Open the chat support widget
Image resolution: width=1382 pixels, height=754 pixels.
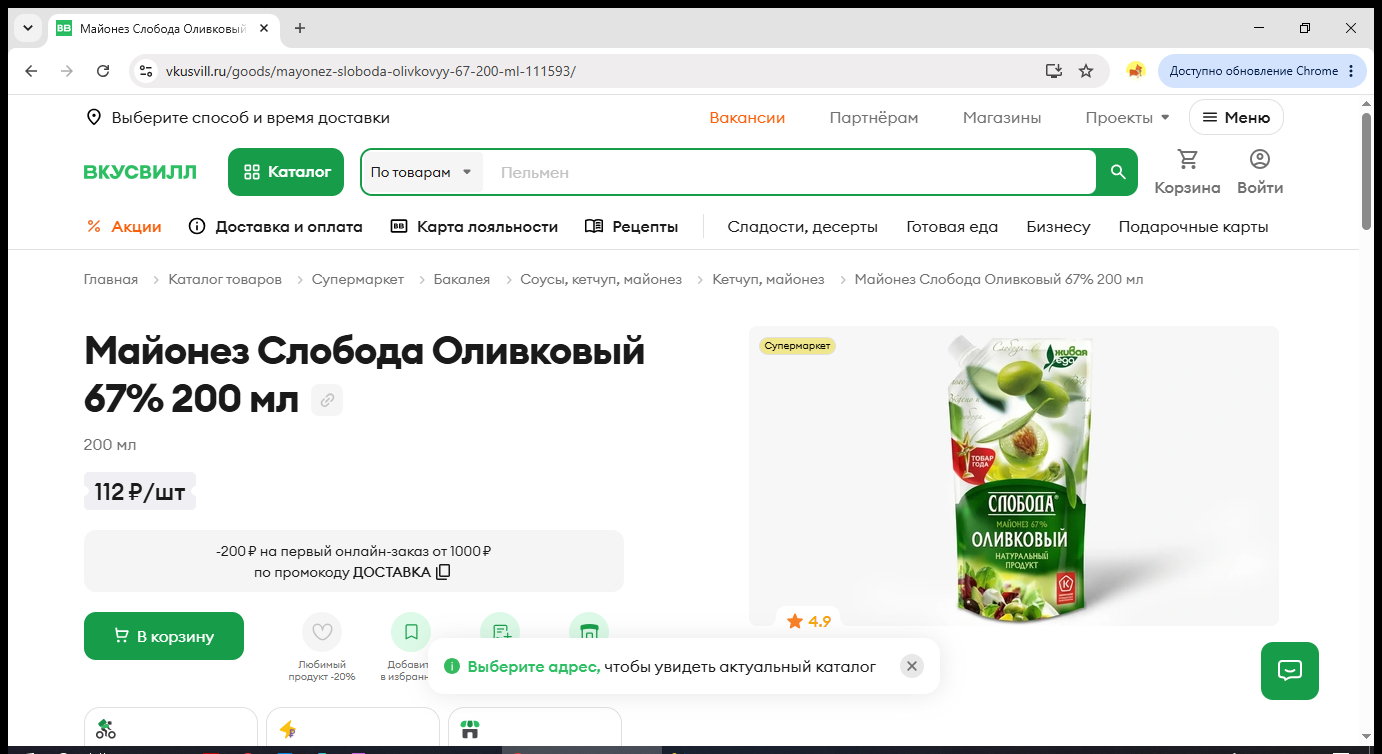tap(1290, 671)
